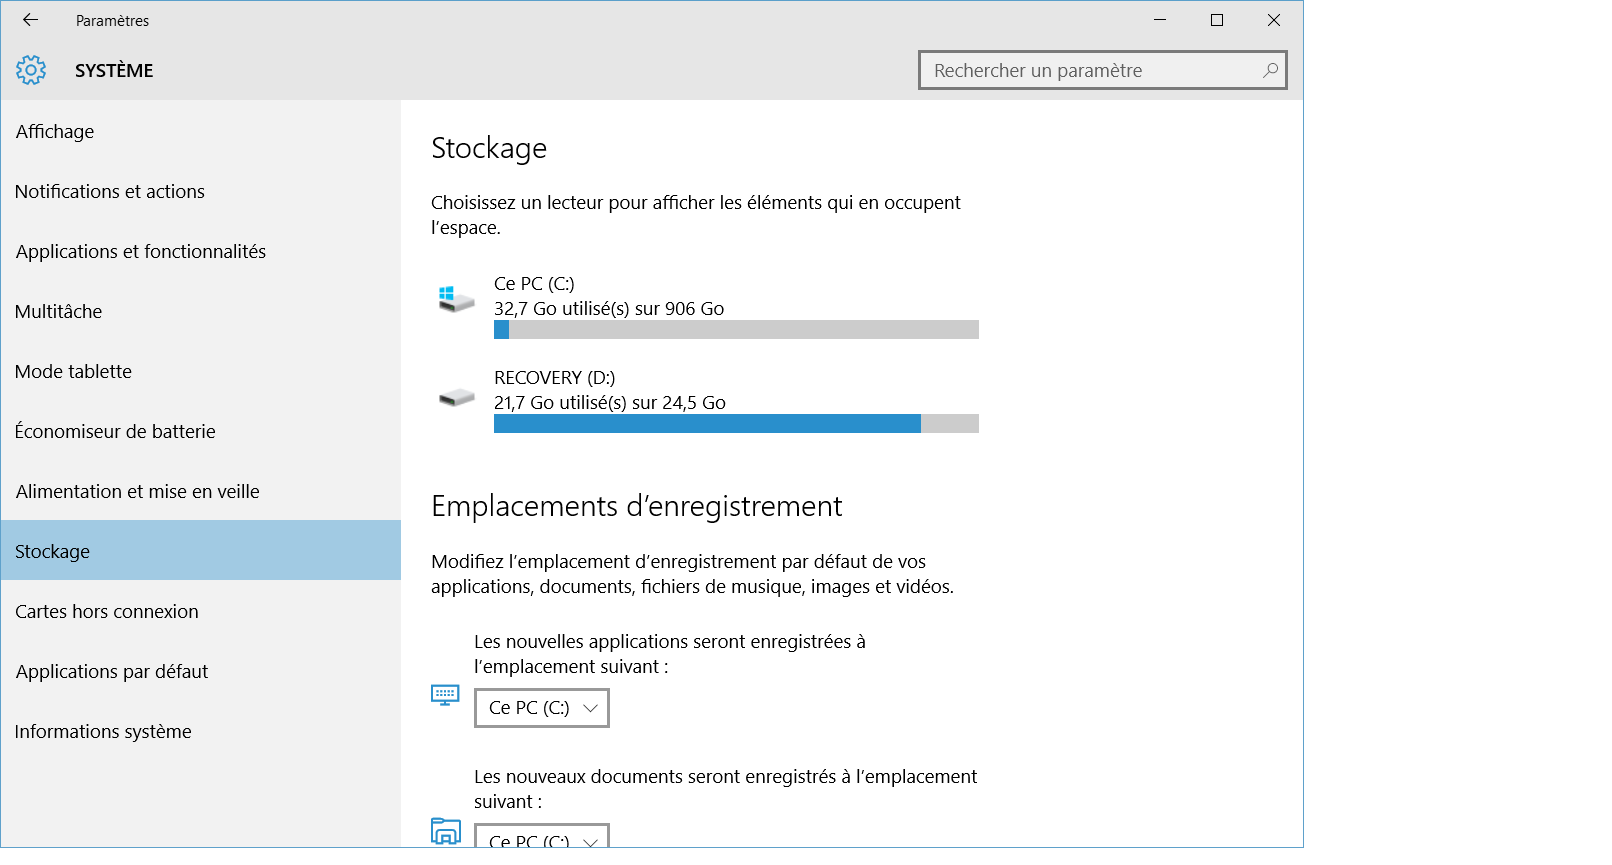This screenshot has height=865, width=1612.
Task: Click the C: drive usage bar
Action: coord(736,330)
